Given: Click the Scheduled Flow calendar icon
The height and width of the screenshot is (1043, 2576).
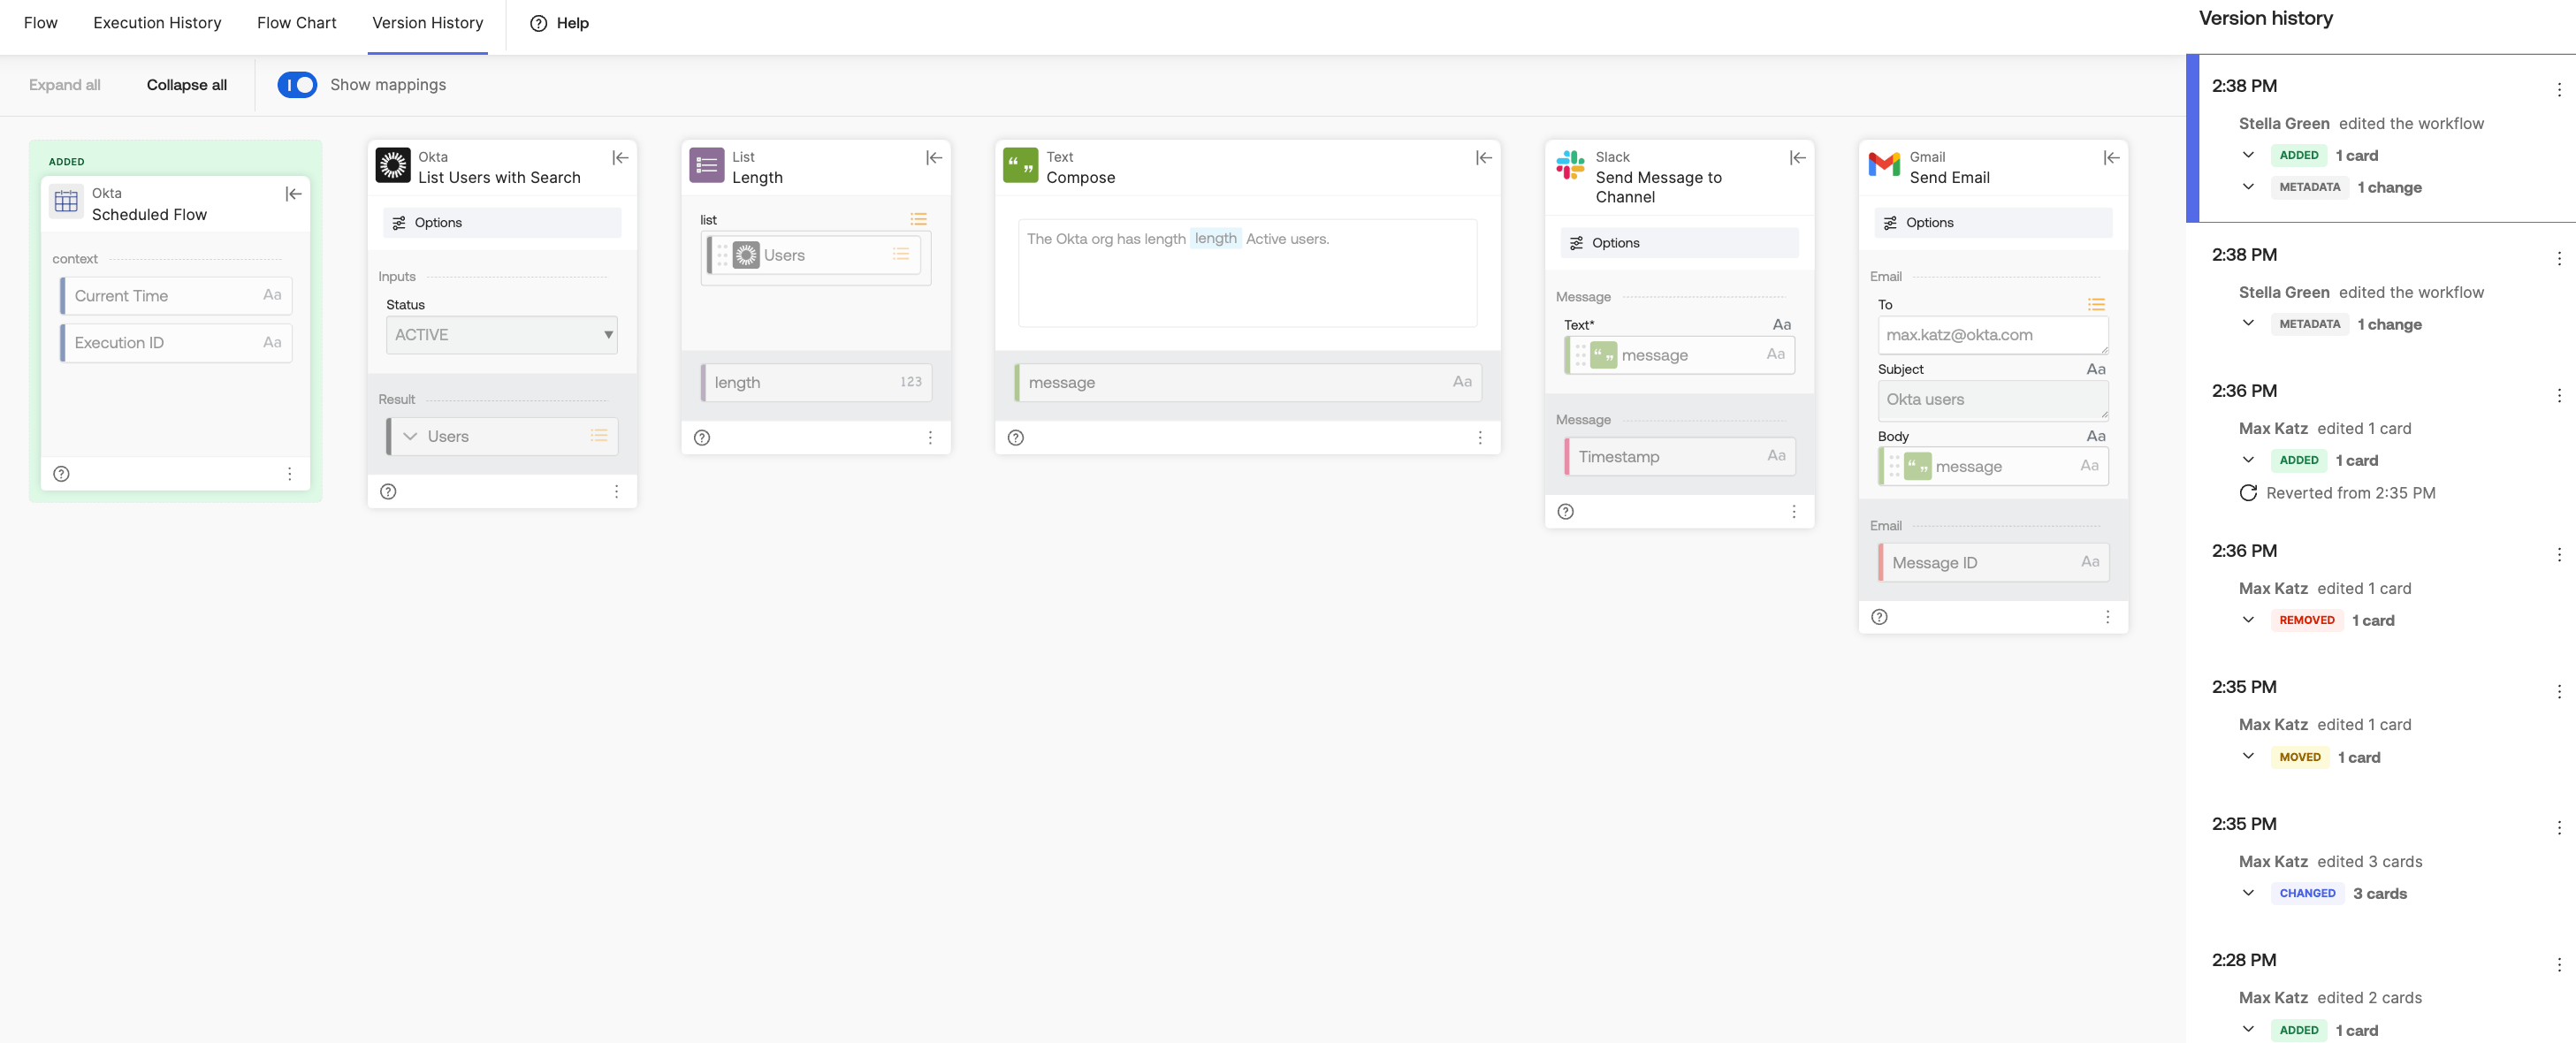Looking at the screenshot, I should pyautogui.click(x=67, y=202).
